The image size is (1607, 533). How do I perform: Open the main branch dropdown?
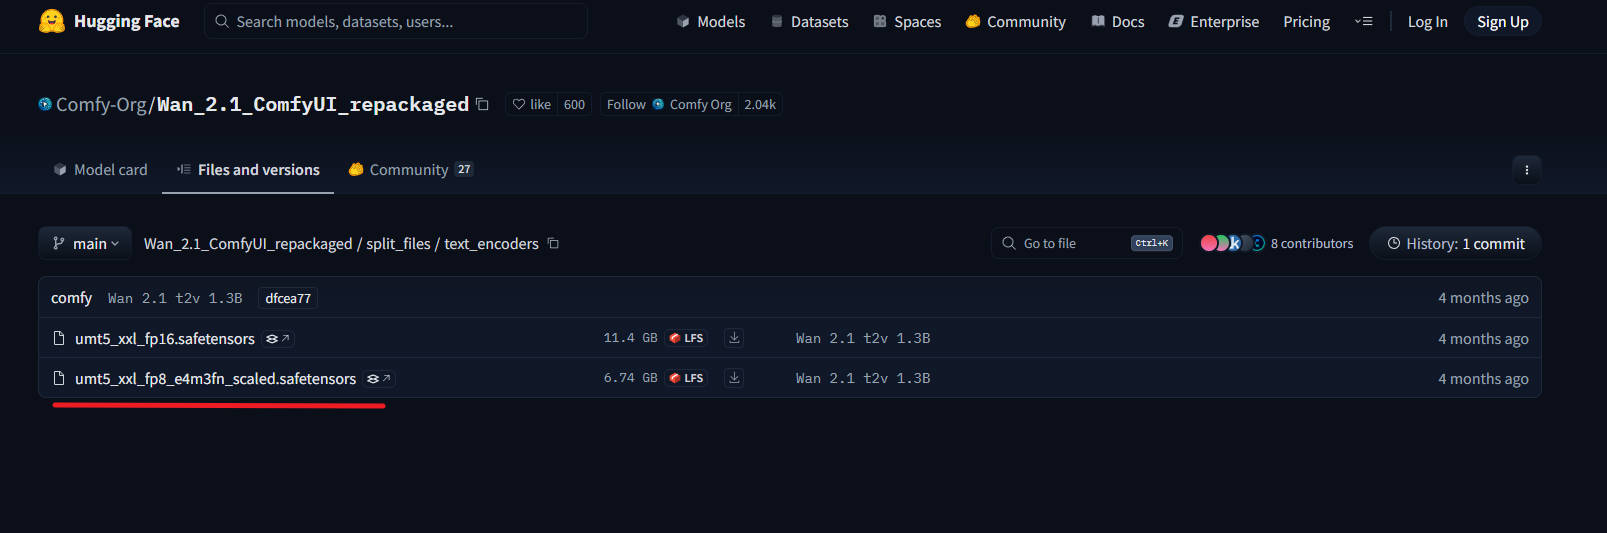coord(86,243)
